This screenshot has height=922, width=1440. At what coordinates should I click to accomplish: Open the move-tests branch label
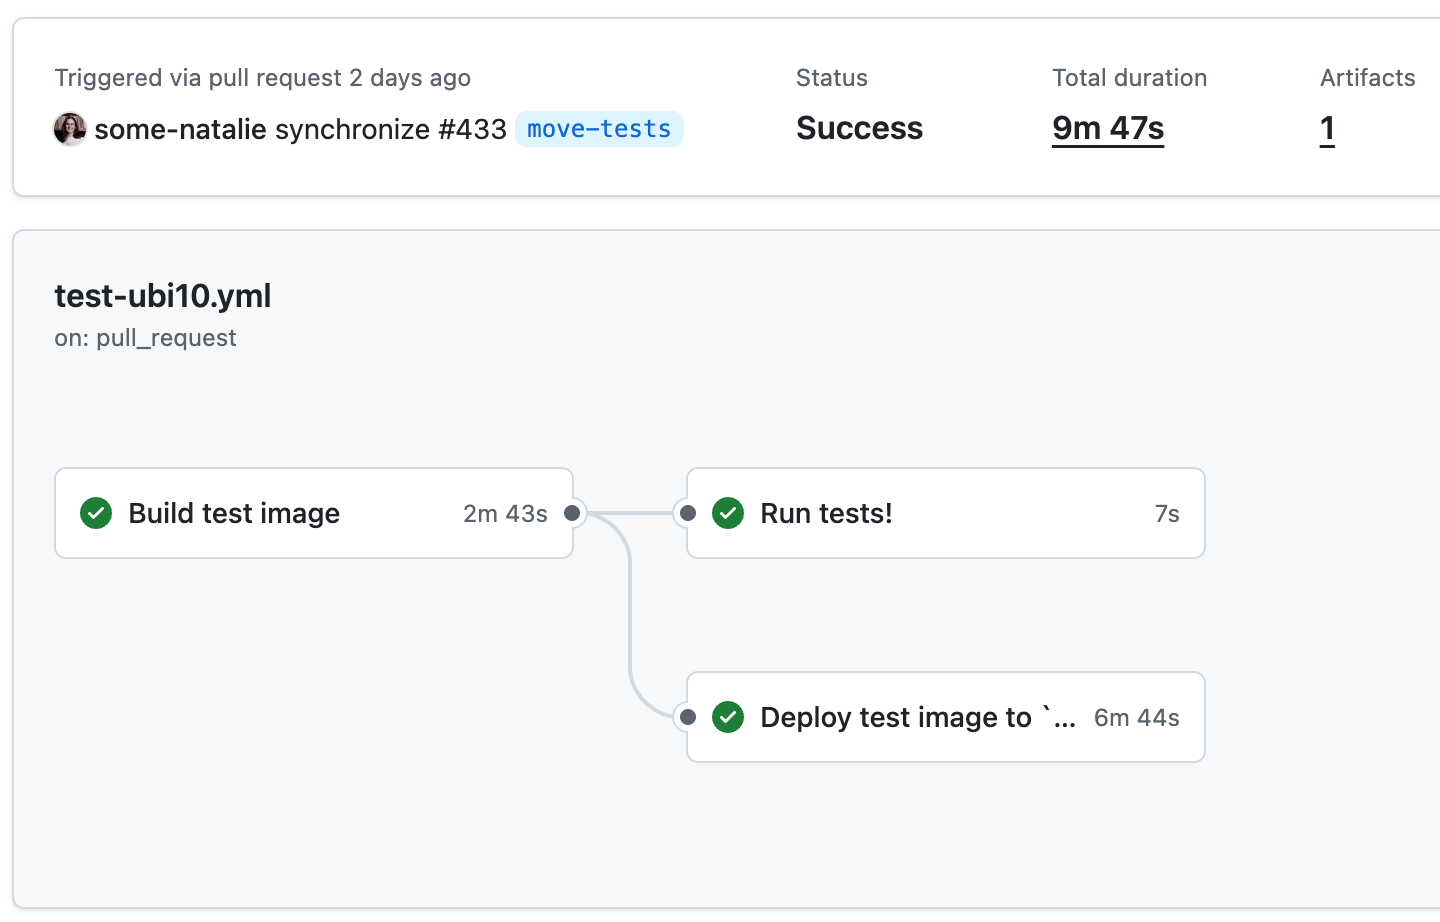(599, 129)
